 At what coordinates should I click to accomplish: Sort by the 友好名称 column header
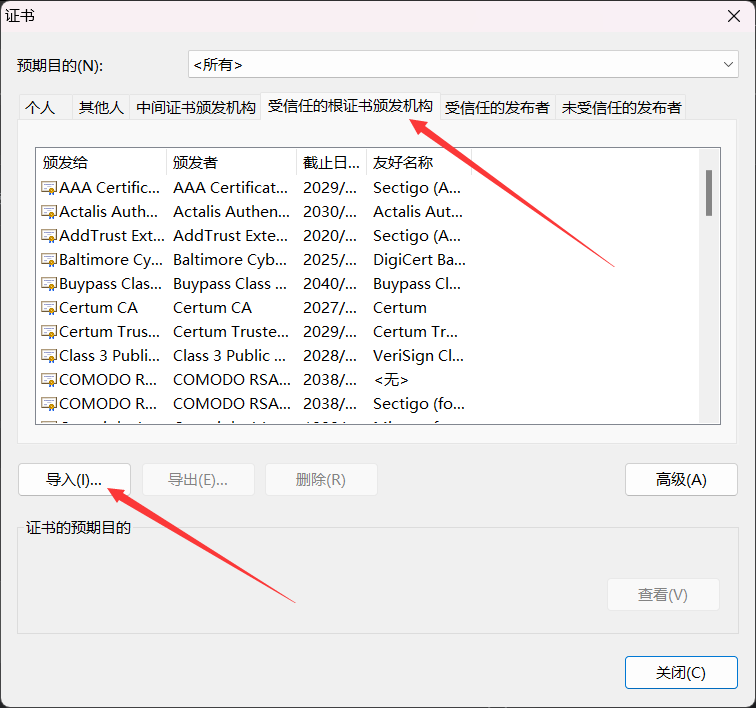point(417,162)
